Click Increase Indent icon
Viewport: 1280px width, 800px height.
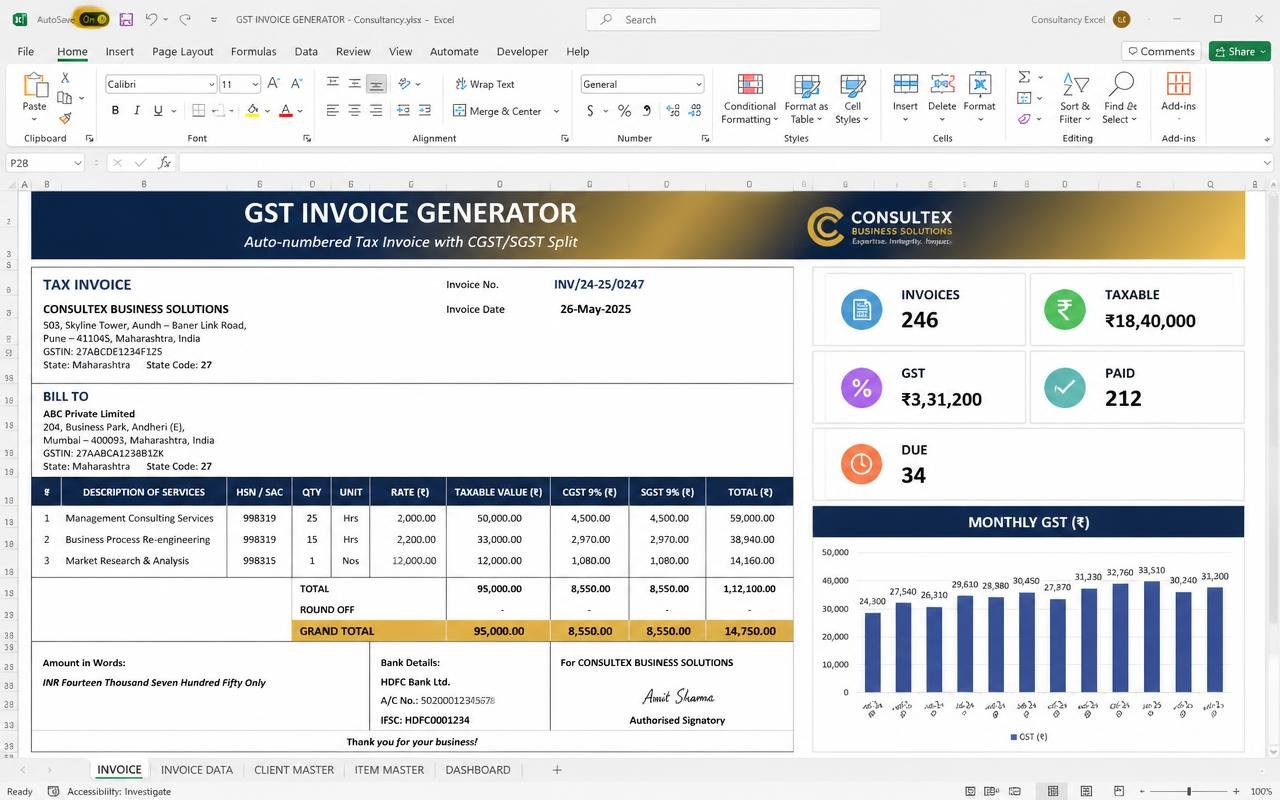(425, 110)
